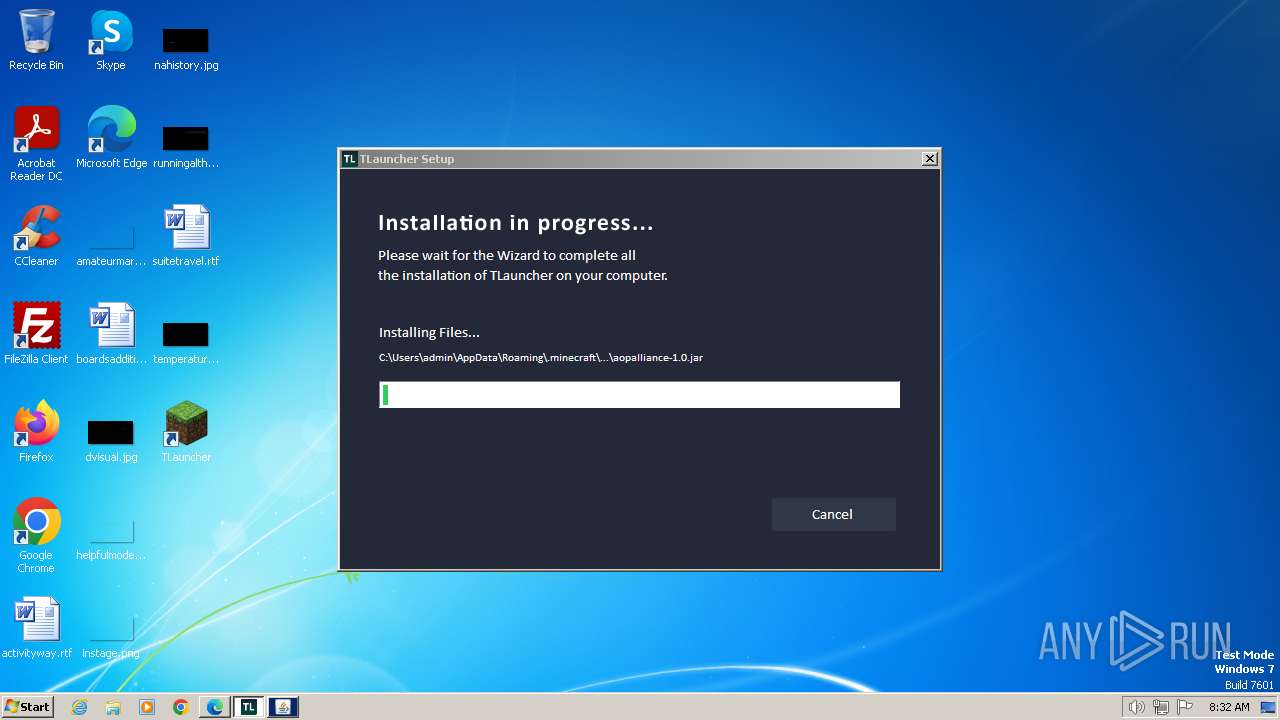Close the TLauncher Setup window

(x=929, y=159)
